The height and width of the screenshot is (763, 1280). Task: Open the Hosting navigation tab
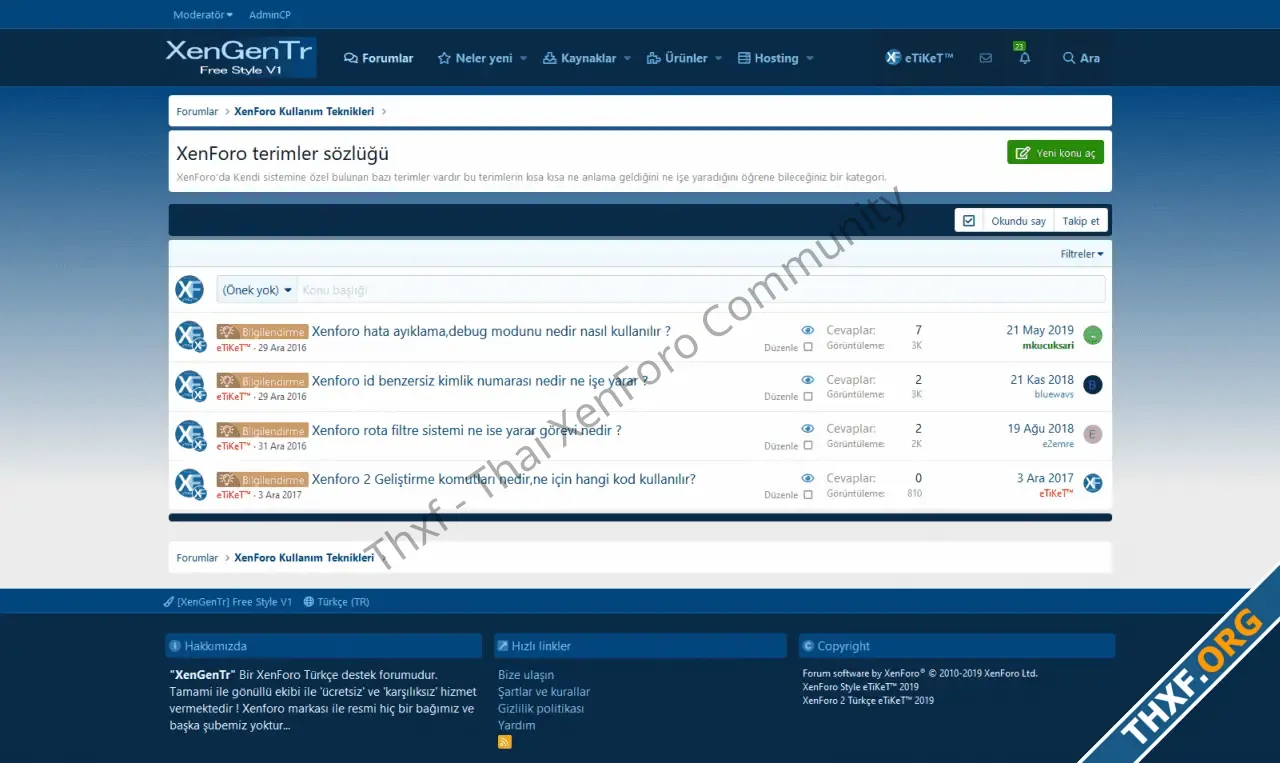click(768, 58)
